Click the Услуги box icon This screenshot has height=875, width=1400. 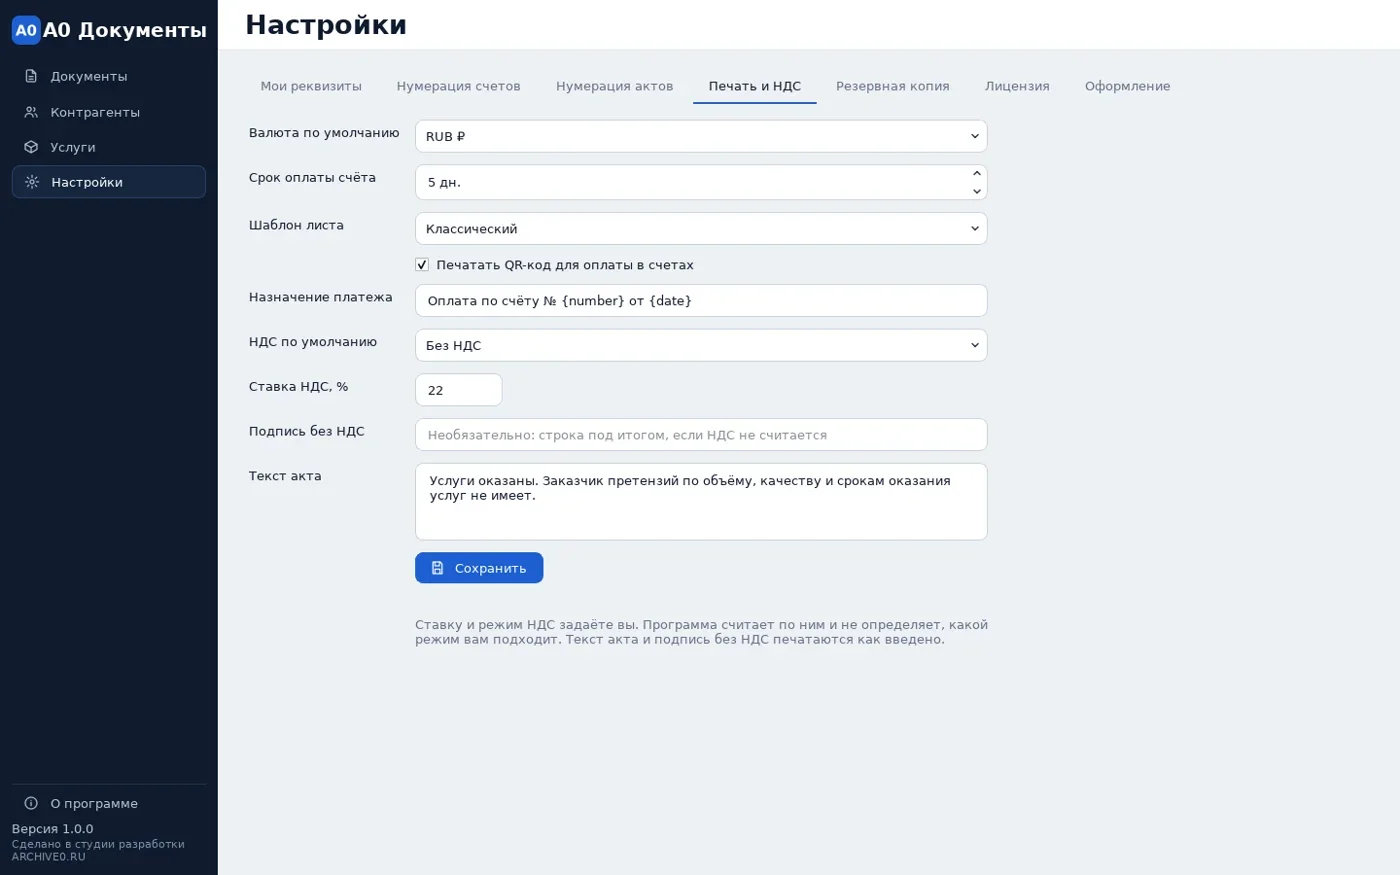pyautogui.click(x=31, y=147)
